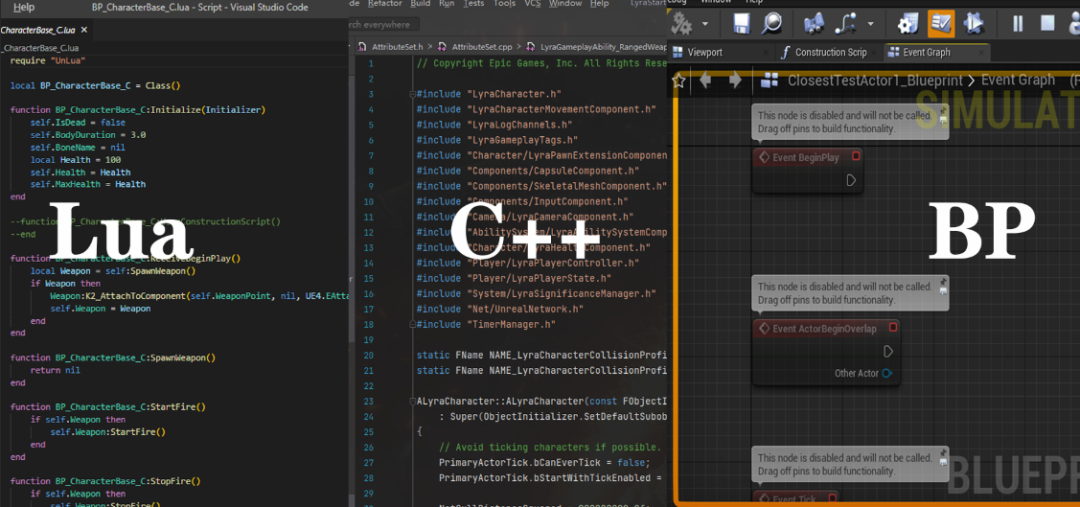Viewport: 1080px width, 507px height.
Task: Click the magnifier Browse icon in Unreal toolbar
Action: click(x=771, y=25)
